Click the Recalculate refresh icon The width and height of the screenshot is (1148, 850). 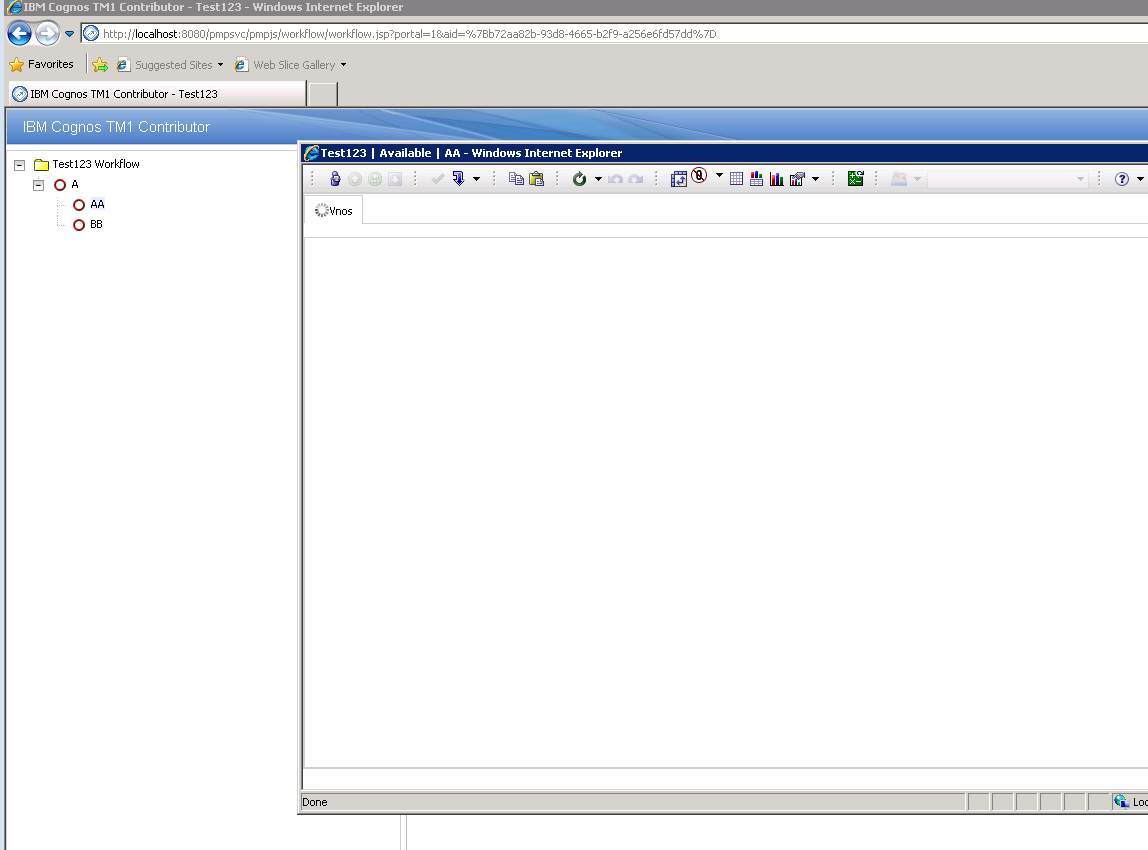click(579, 179)
